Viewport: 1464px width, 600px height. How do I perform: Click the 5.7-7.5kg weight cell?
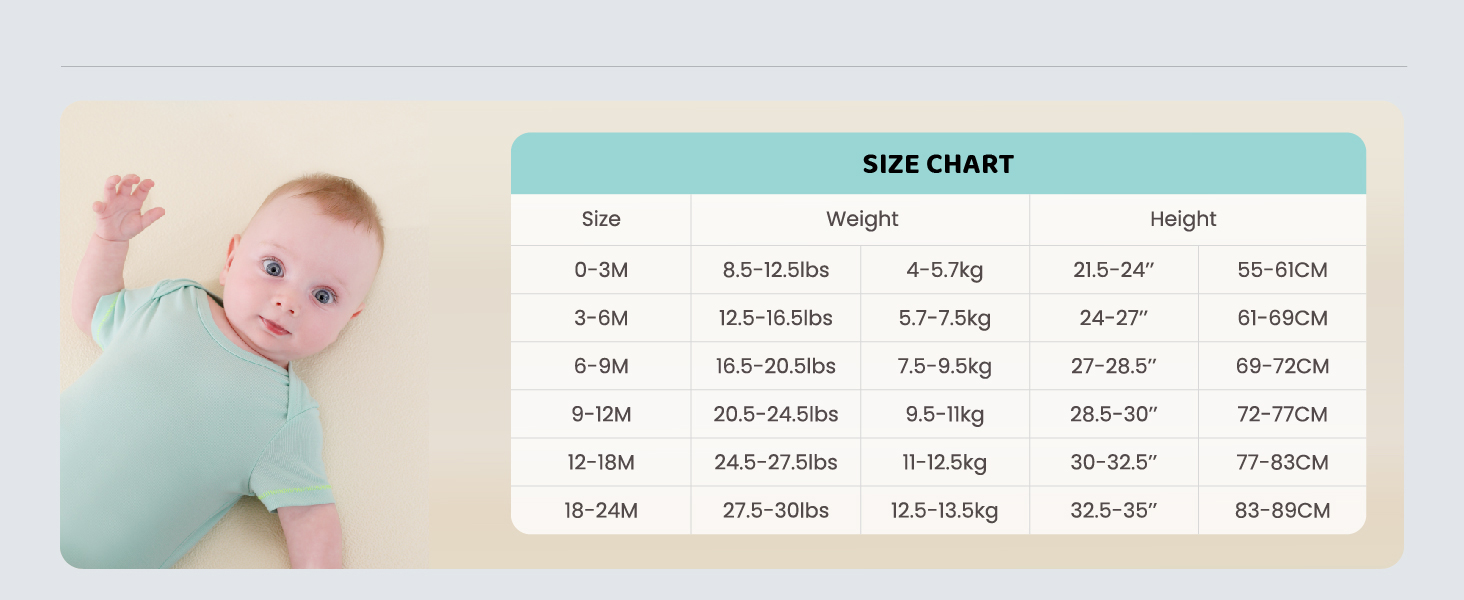tap(944, 318)
